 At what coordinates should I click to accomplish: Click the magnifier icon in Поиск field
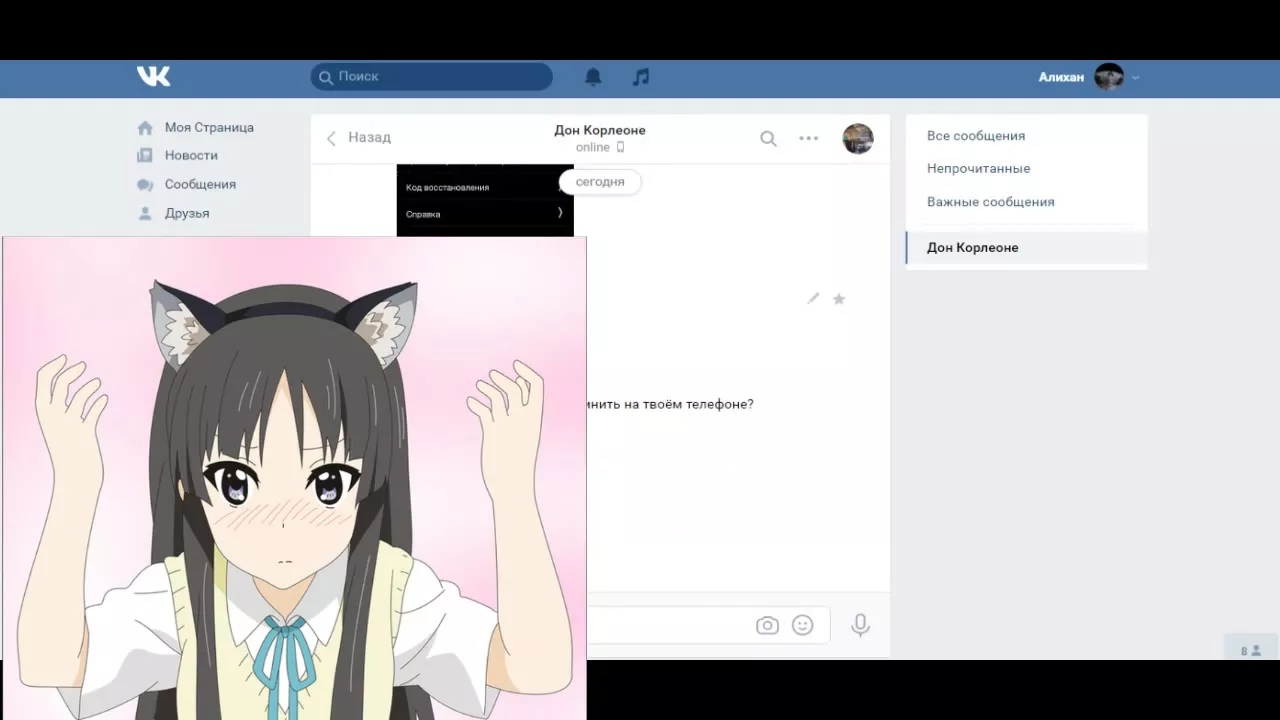point(325,77)
